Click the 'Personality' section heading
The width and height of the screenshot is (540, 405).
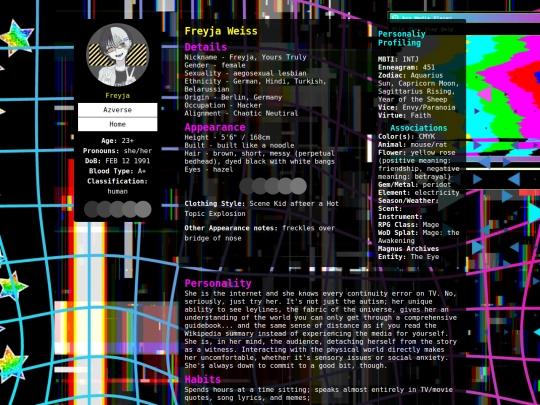click(x=218, y=283)
